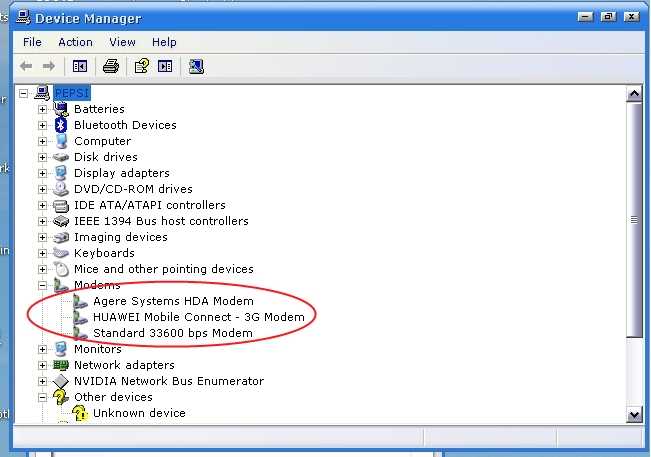
Task: Select Standard 33600 bps Modem
Action: point(173,333)
